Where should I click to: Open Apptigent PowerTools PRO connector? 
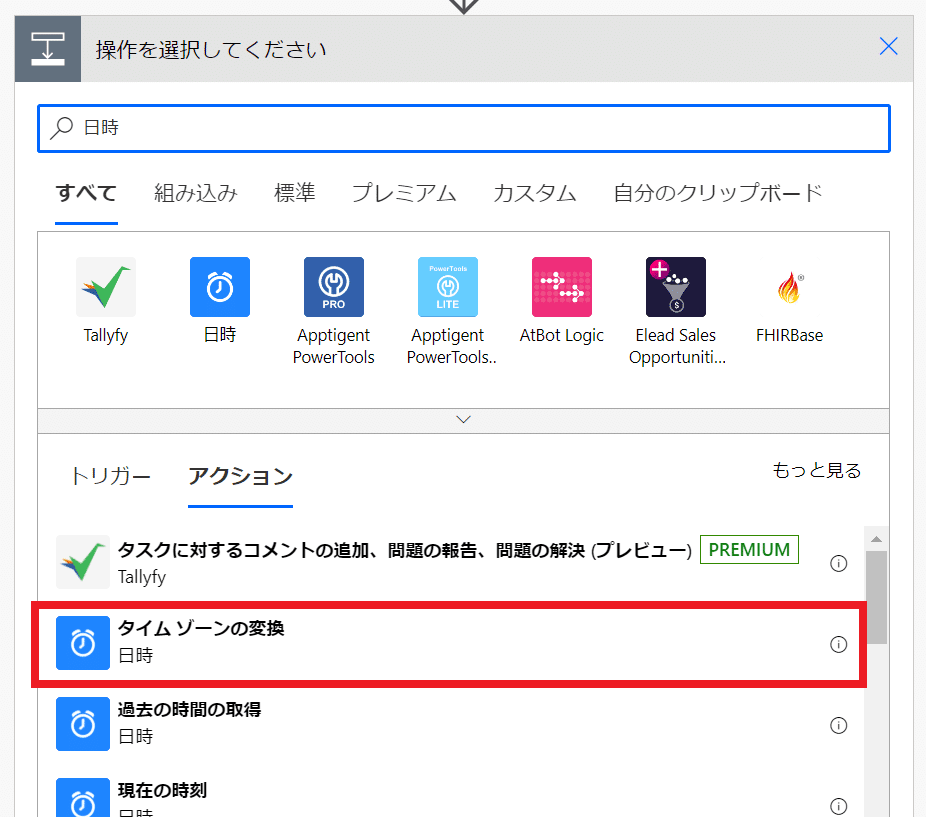click(x=334, y=287)
